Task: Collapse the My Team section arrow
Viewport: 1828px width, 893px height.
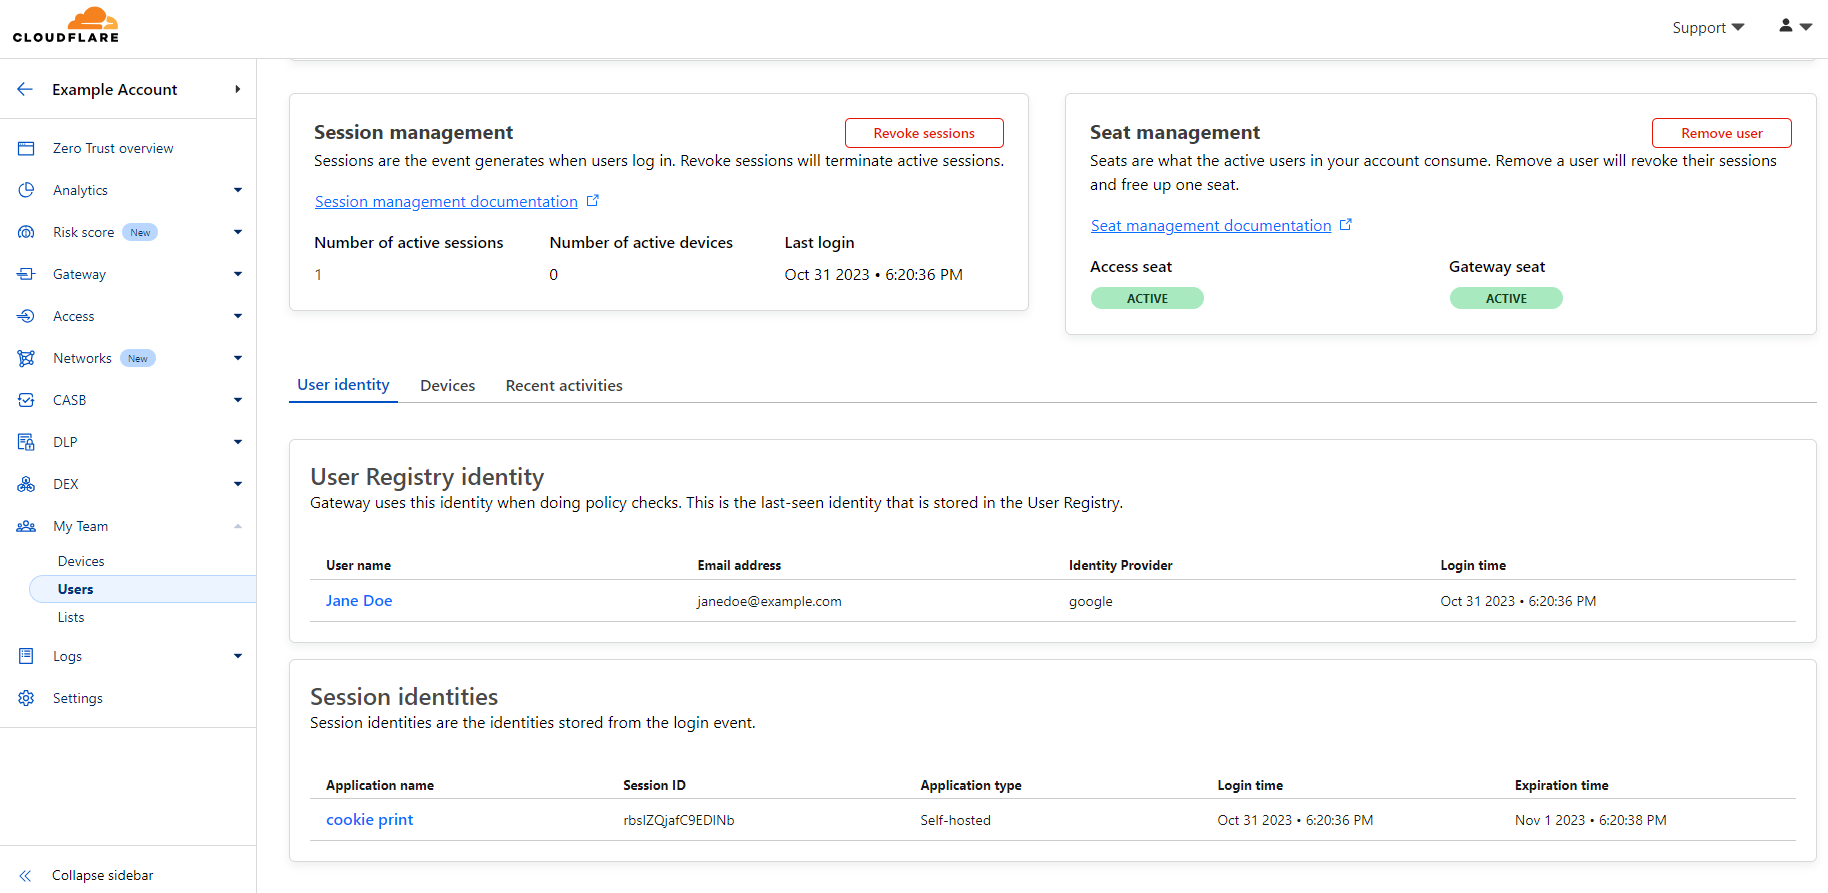Action: [238, 526]
